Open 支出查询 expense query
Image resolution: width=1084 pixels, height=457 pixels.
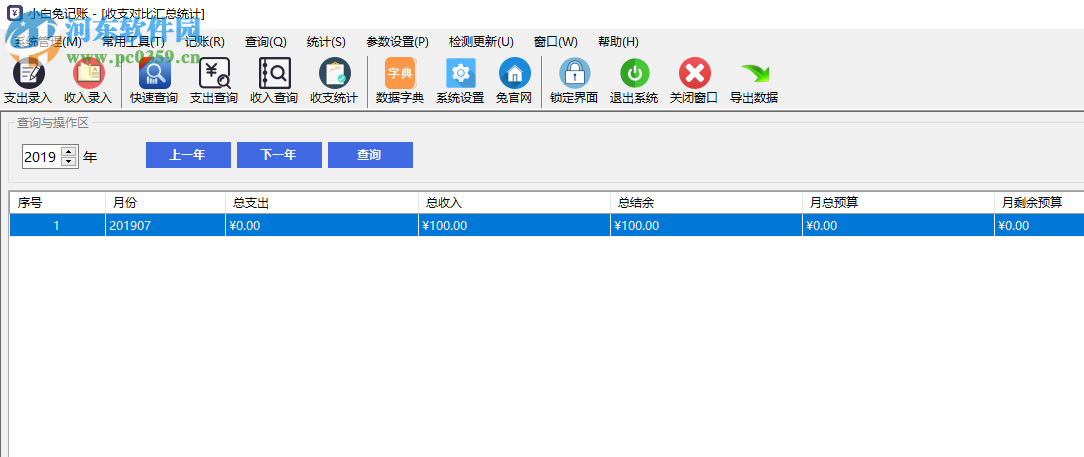point(214,81)
